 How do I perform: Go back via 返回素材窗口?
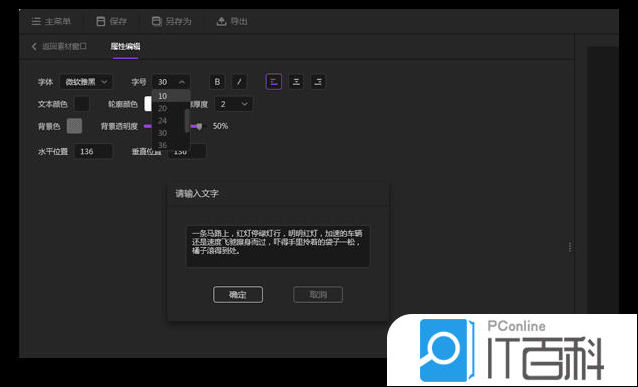pos(59,46)
